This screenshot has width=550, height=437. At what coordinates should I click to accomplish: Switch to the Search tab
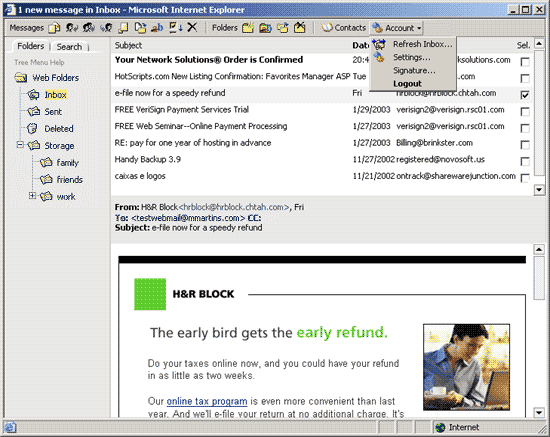tap(69, 47)
